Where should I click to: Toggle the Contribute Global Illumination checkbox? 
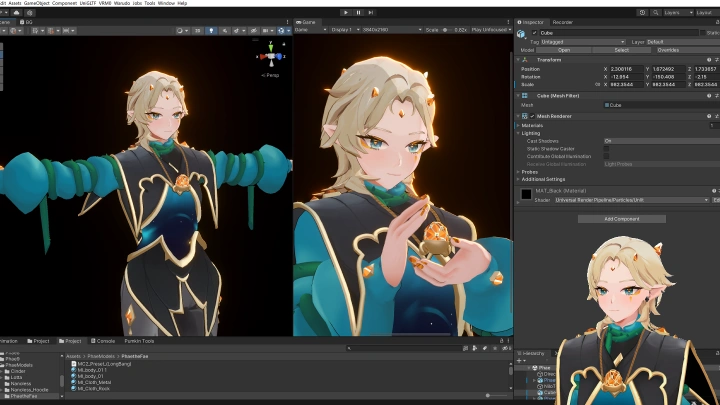[x=606, y=156]
